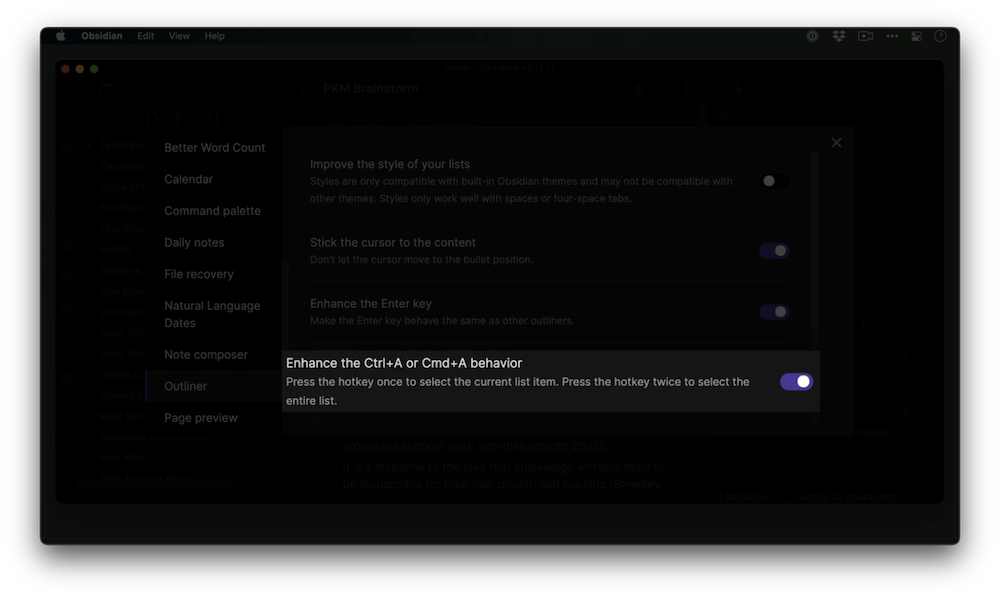
Task: Open the View menu
Action: pyautogui.click(x=179, y=36)
